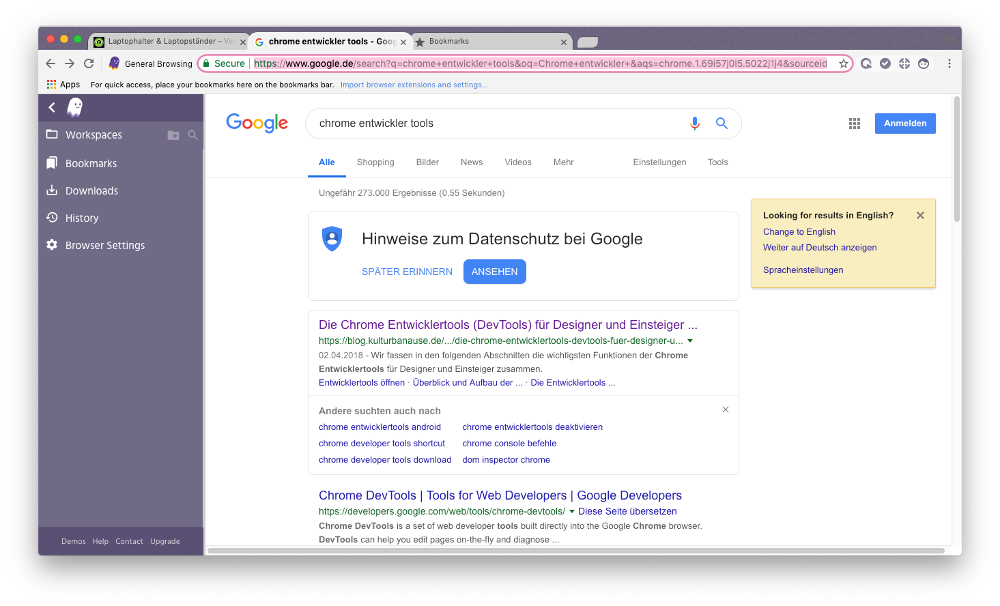Click Diese Seite übersetzen
Image resolution: width=1000 pixels, height=606 pixels.
(628, 512)
